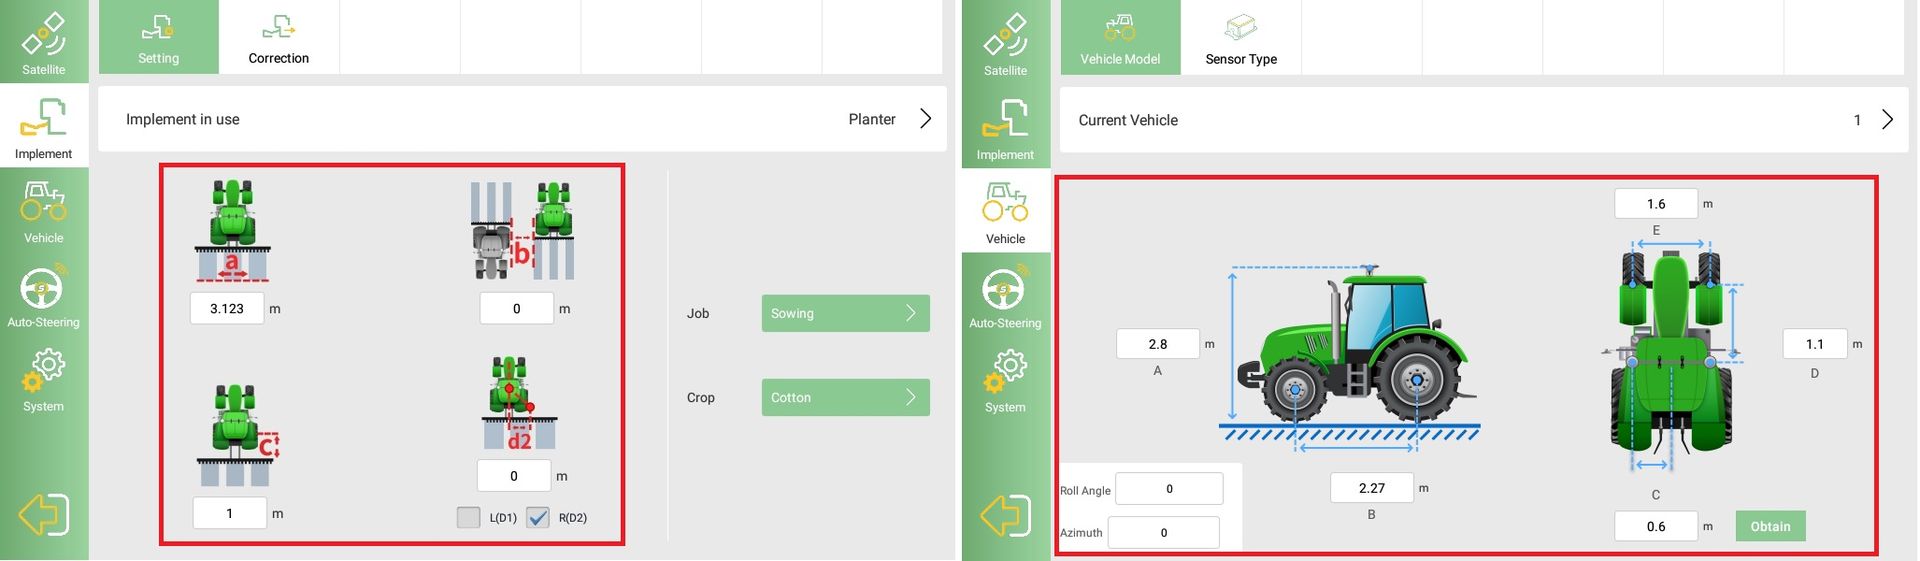Enable the L(D1) checkbox
The image size is (1920, 561).
click(468, 517)
